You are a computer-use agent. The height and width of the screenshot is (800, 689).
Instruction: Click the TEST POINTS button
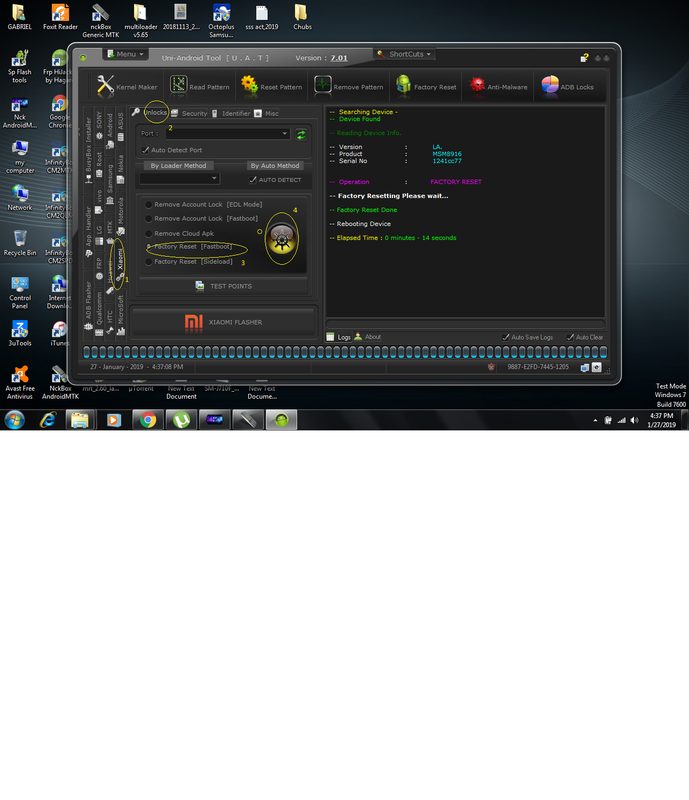point(224,286)
